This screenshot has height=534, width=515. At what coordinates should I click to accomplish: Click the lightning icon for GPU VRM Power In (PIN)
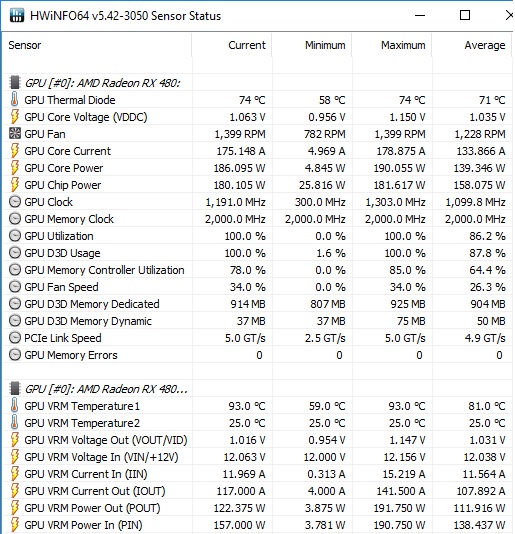(15, 525)
